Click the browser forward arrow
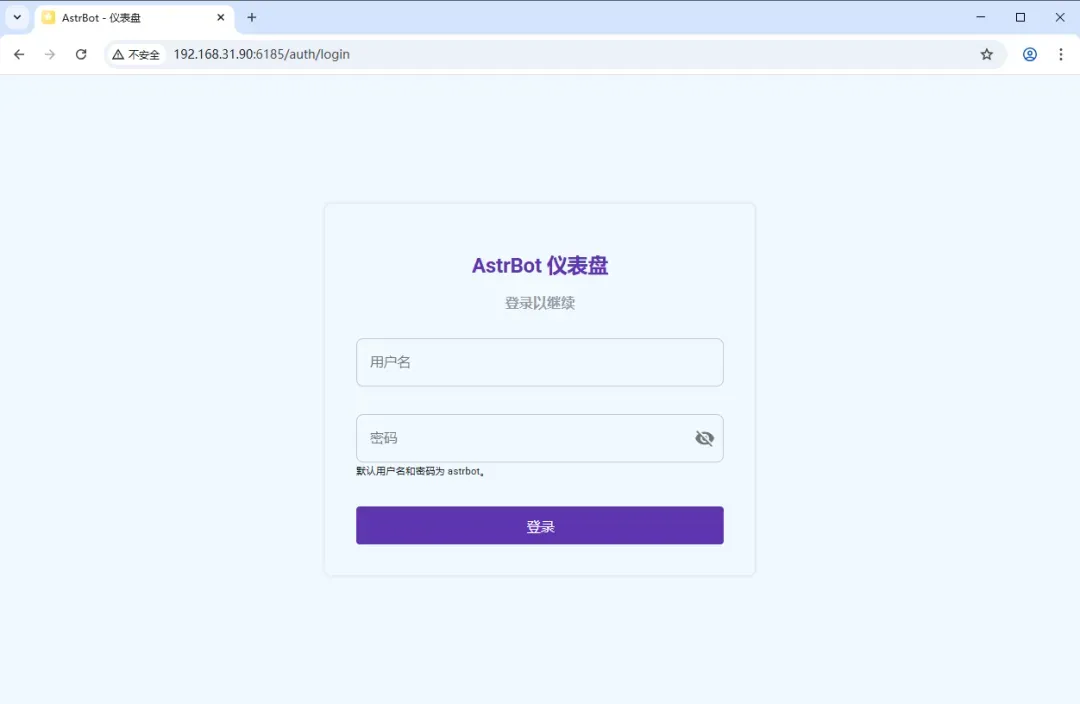1080x704 pixels. 50,54
